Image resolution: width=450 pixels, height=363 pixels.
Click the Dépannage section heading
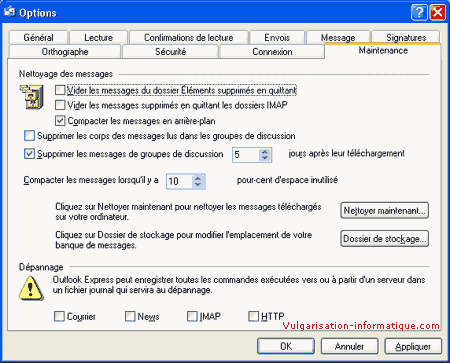41,267
